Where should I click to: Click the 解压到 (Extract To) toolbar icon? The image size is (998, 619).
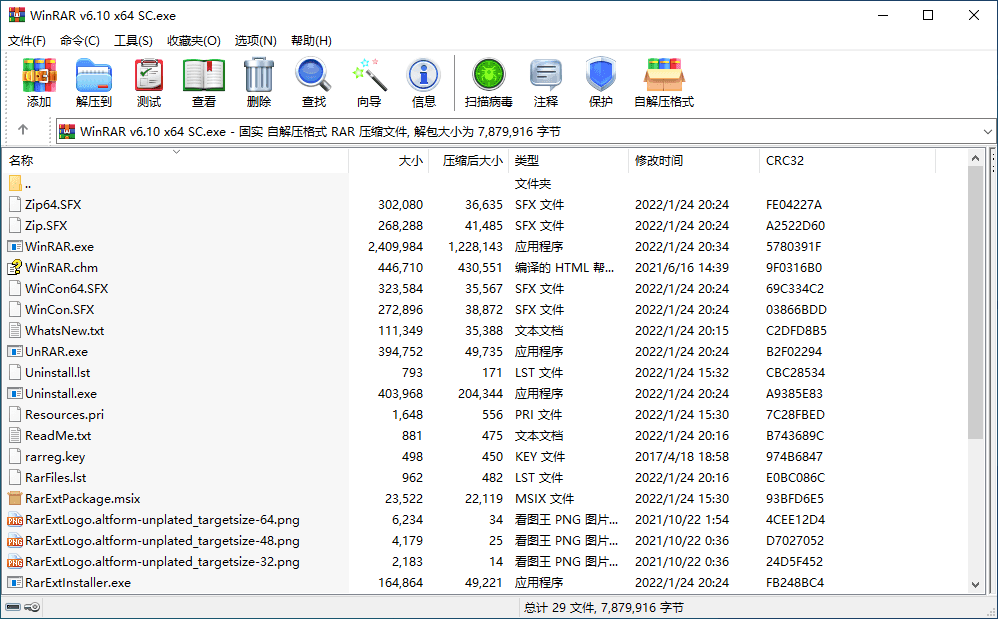[x=94, y=75]
